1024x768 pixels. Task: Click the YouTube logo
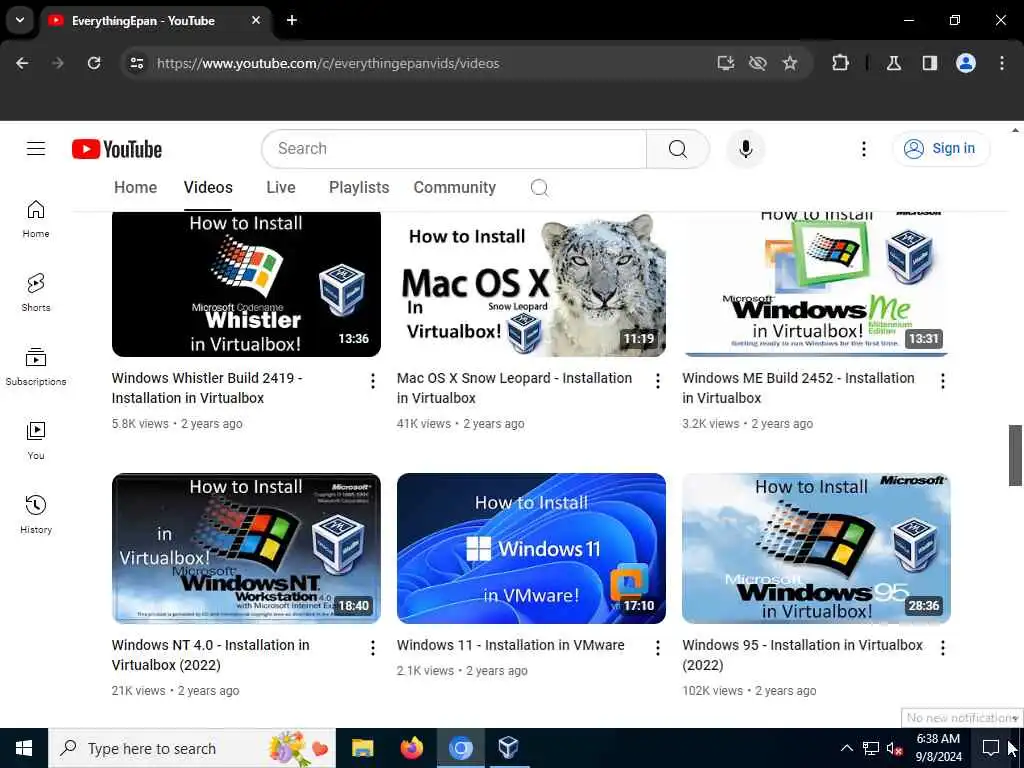[x=117, y=149]
